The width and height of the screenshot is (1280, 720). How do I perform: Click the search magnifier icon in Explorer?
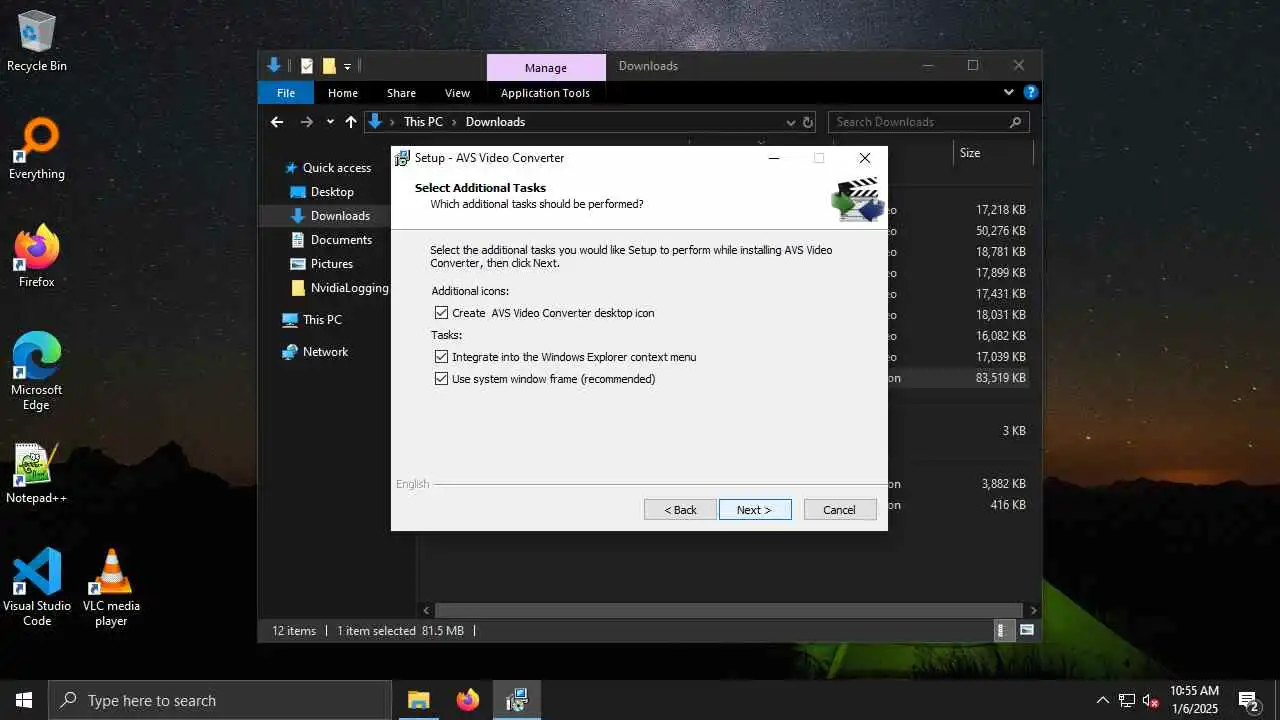click(1015, 122)
